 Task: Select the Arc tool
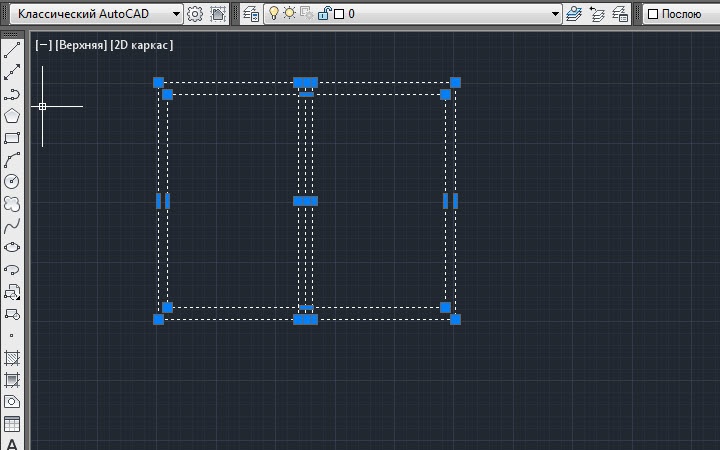(12, 160)
